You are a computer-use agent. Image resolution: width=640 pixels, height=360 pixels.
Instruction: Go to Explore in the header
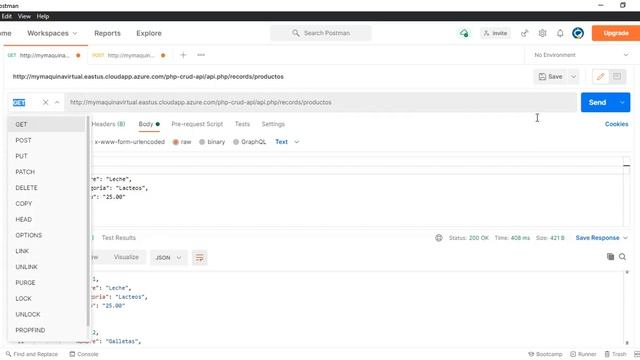(x=149, y=33)
